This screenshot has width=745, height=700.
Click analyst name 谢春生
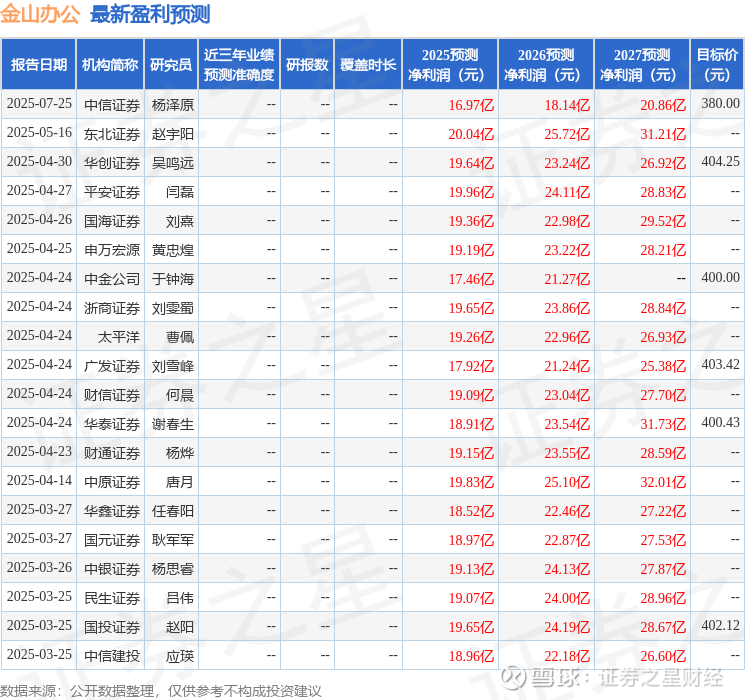172,424
